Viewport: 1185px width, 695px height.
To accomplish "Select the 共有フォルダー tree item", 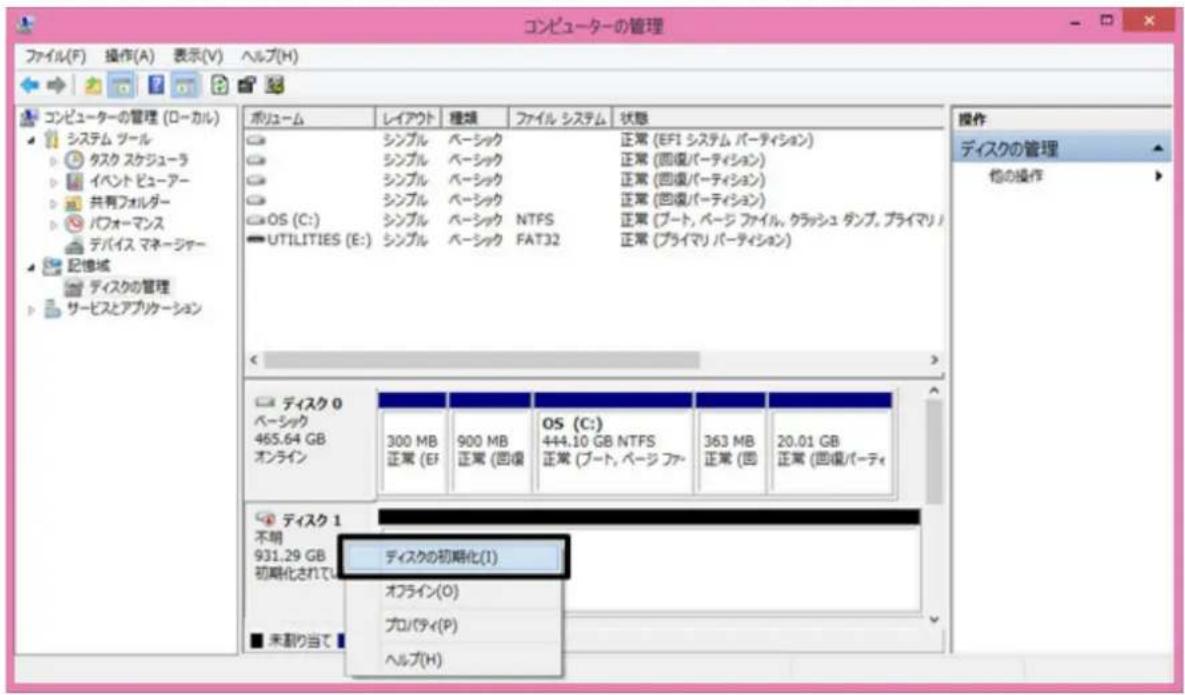I will [x=130, y=202].
